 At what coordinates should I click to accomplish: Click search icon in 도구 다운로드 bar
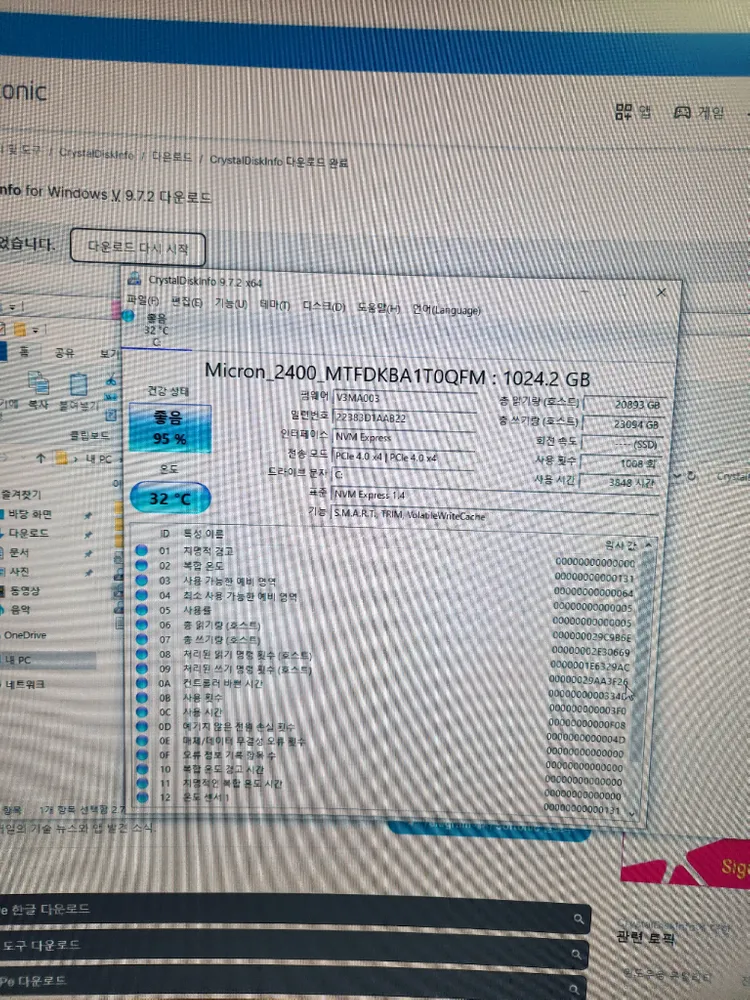[577, 954]
